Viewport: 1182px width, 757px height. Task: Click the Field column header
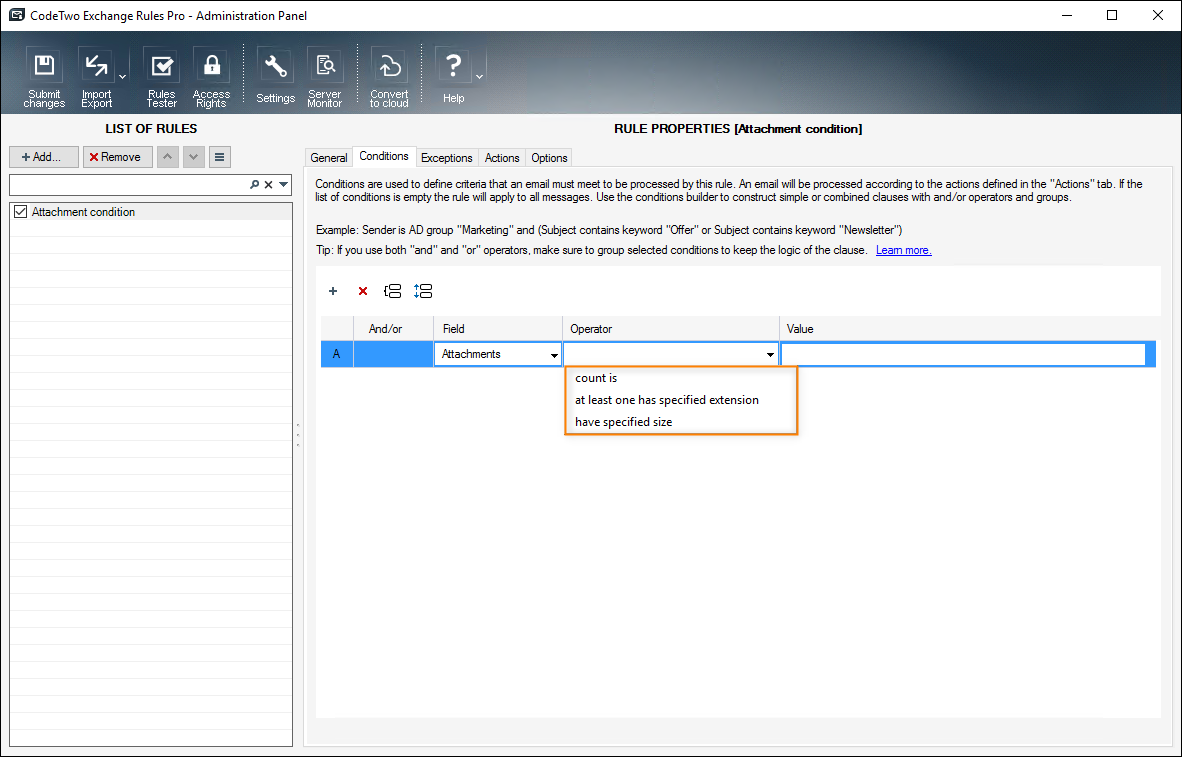click(498, 329)
